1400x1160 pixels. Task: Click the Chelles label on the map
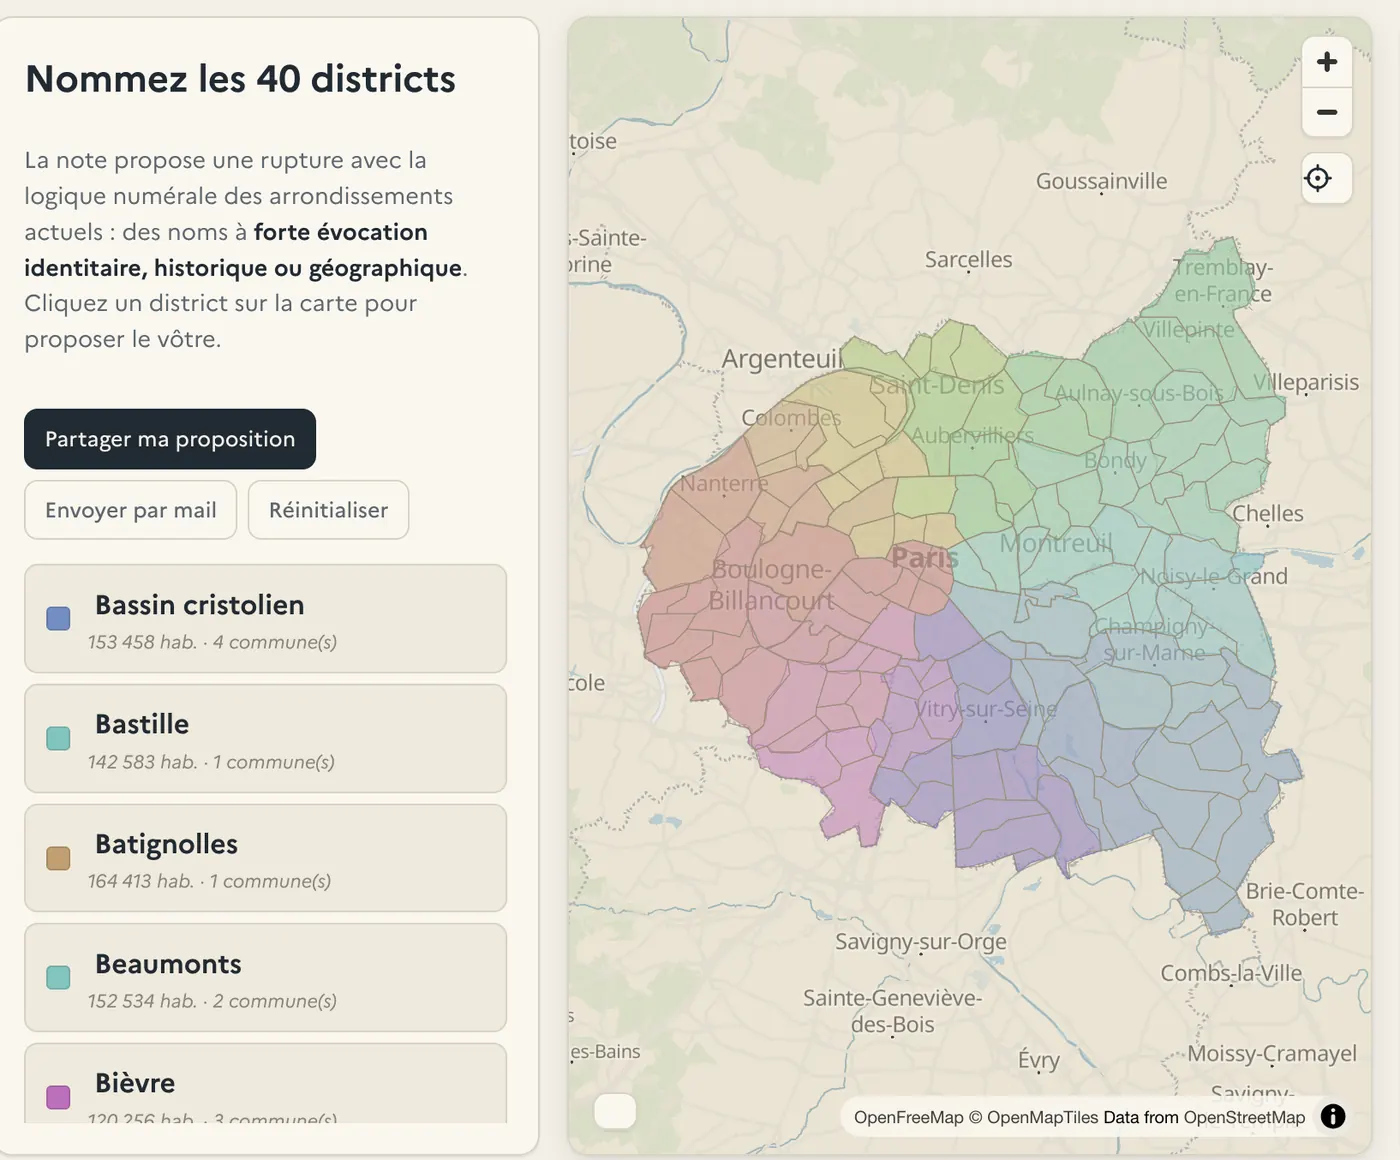[x=1267, y=514]
